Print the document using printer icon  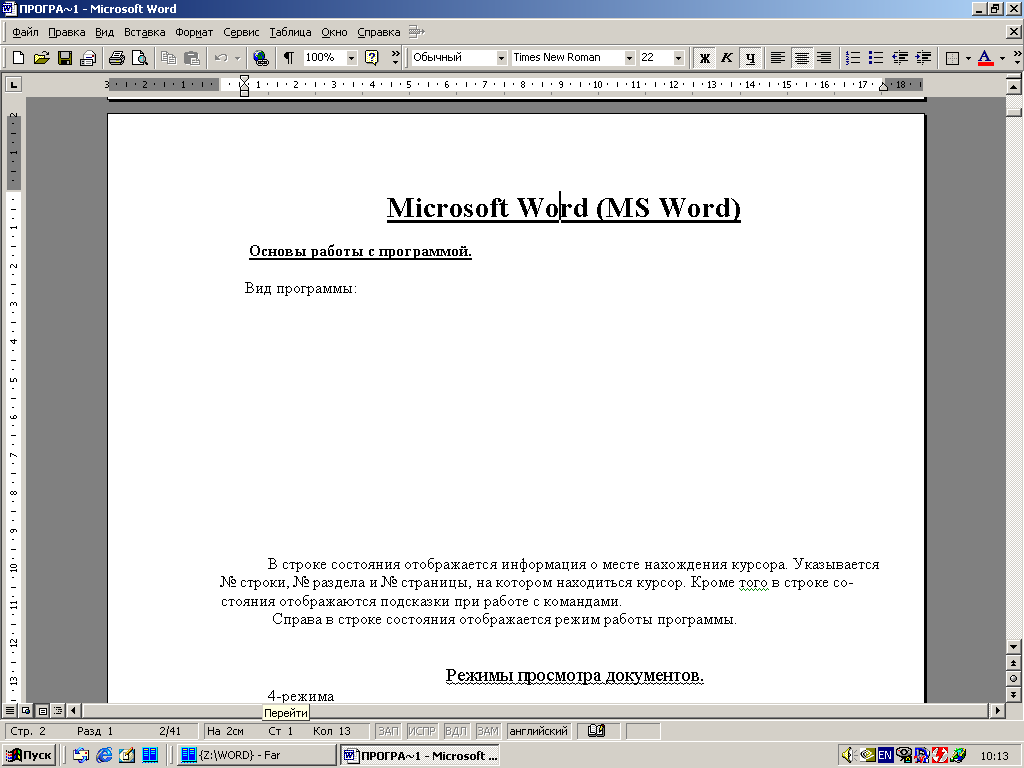(117, 57)
